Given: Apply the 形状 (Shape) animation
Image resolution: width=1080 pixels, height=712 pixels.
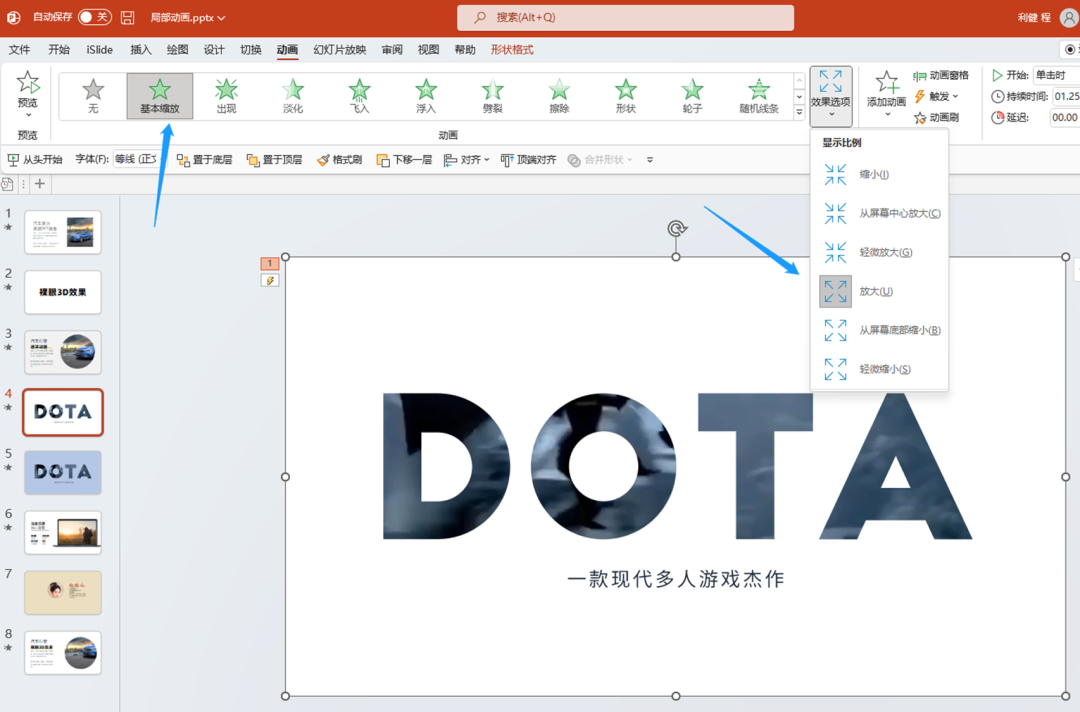Looking at the screenshot, I should [x=625, y=96].
